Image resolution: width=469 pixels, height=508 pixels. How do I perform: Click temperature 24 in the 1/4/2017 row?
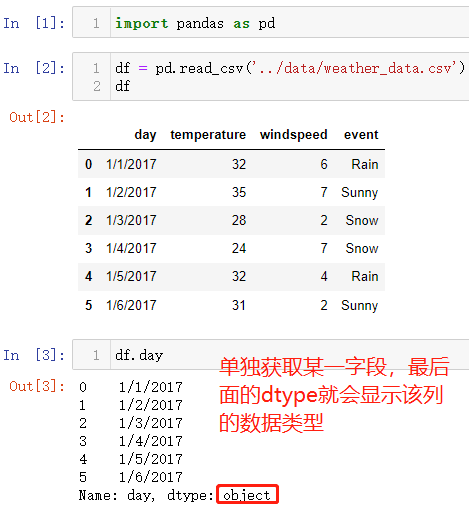(239, 248)
